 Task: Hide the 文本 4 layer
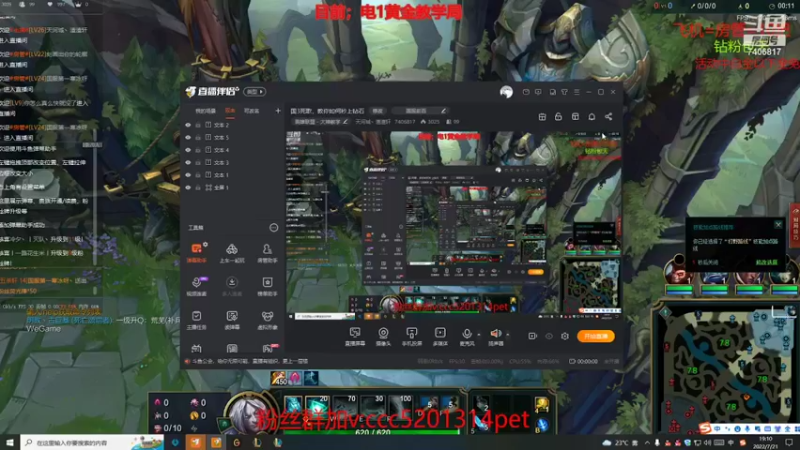click(x=188, y=150)
